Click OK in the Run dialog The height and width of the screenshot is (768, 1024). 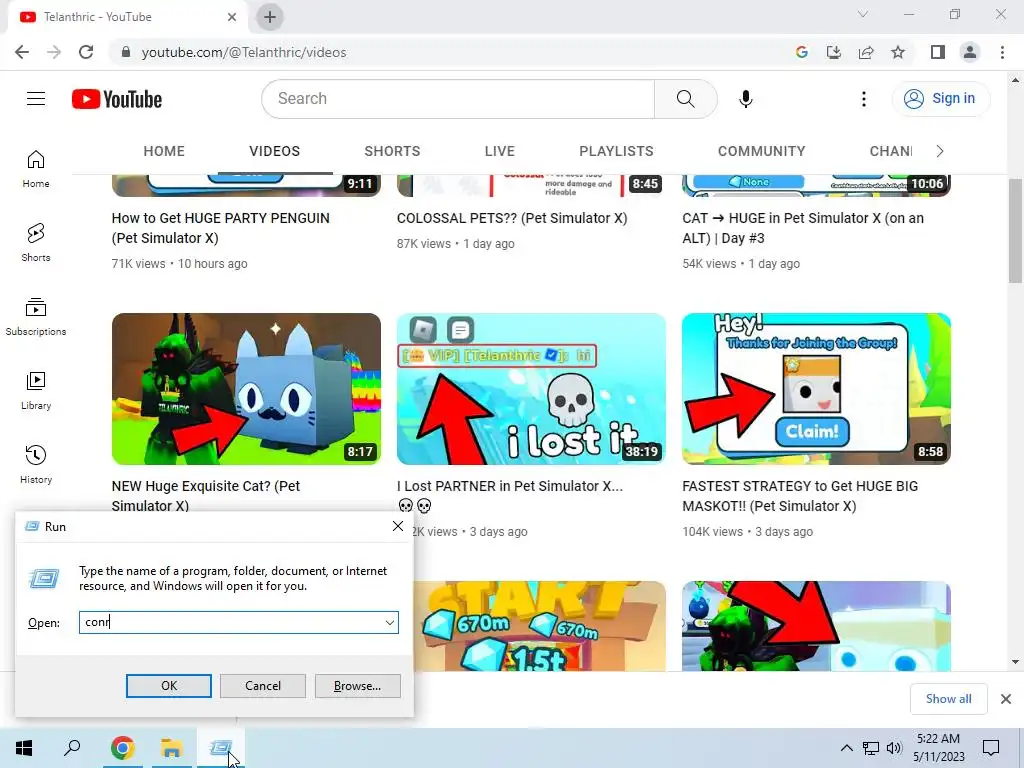(x=168, y=686)
